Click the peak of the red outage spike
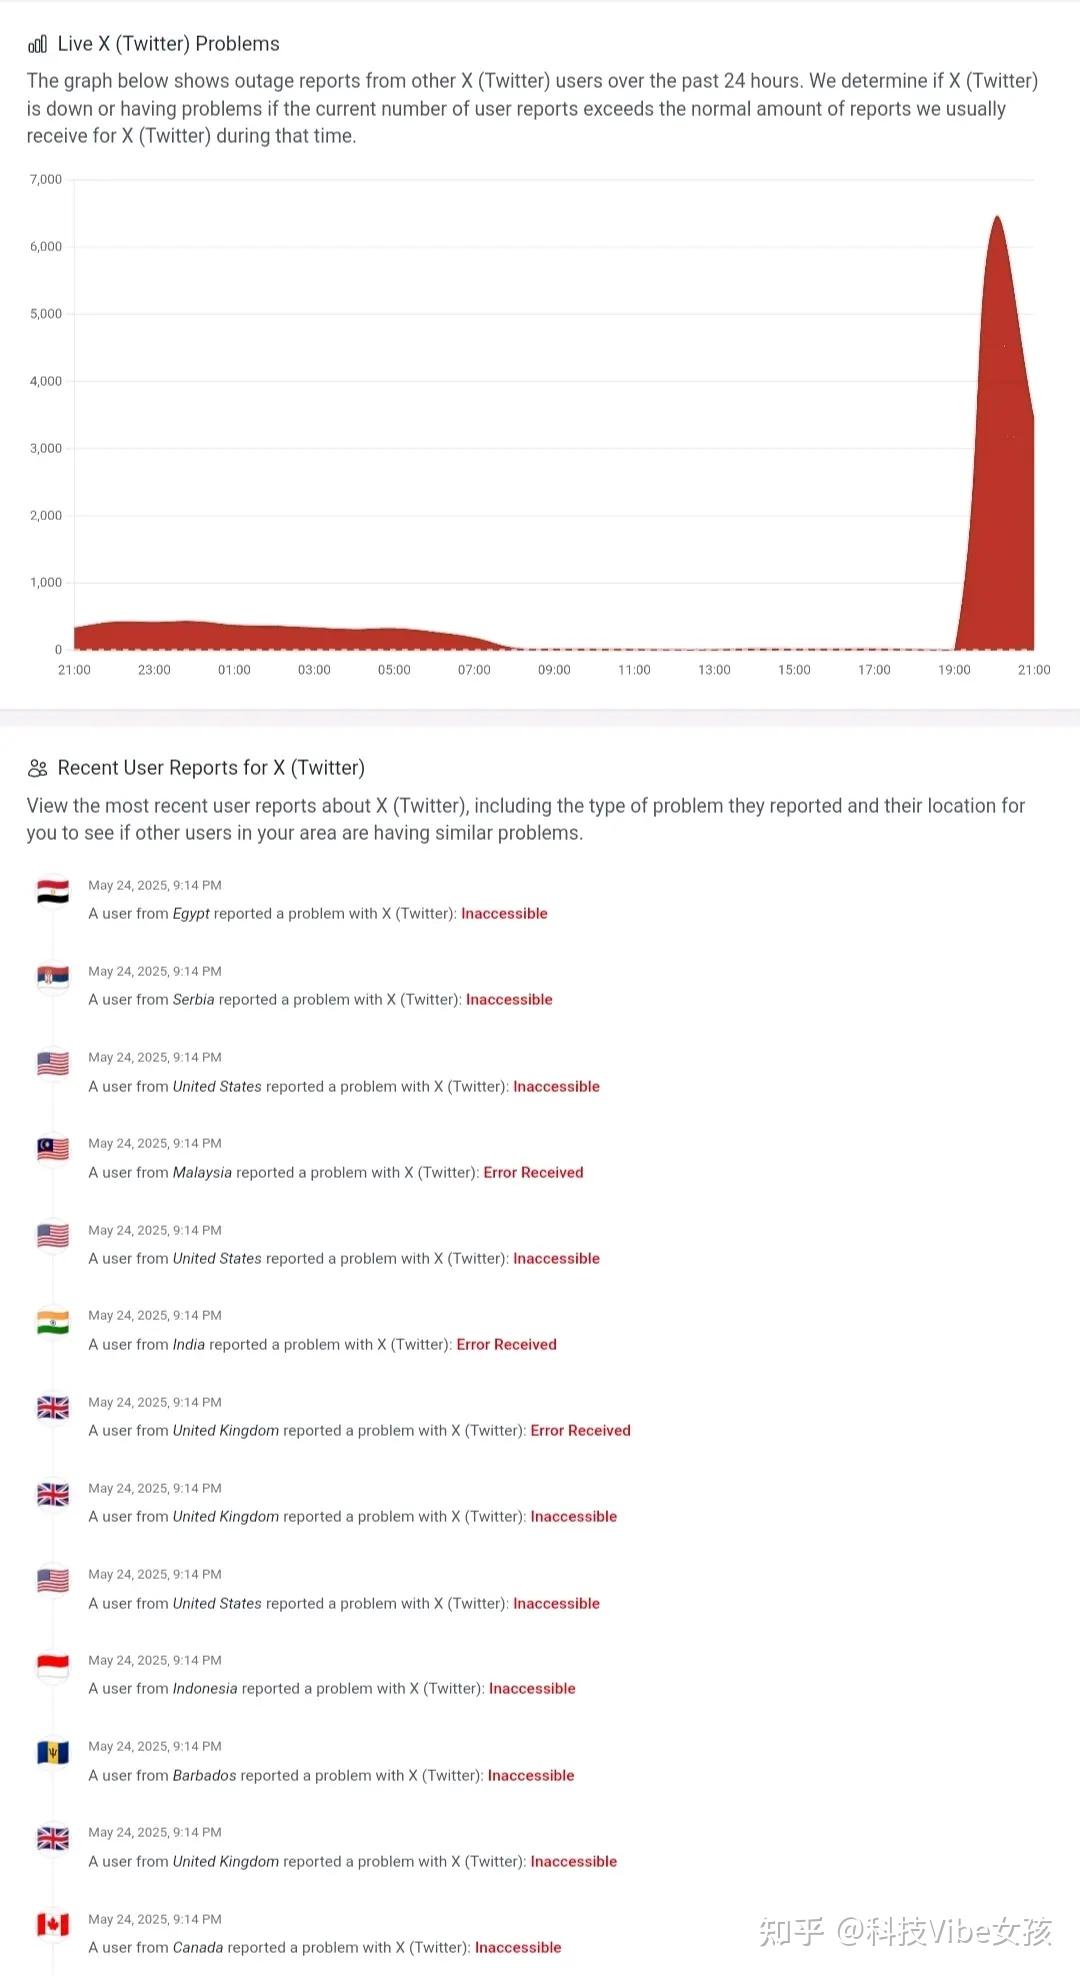The width and height of the screenshot is (1080, 1976). tap(997, 218)
